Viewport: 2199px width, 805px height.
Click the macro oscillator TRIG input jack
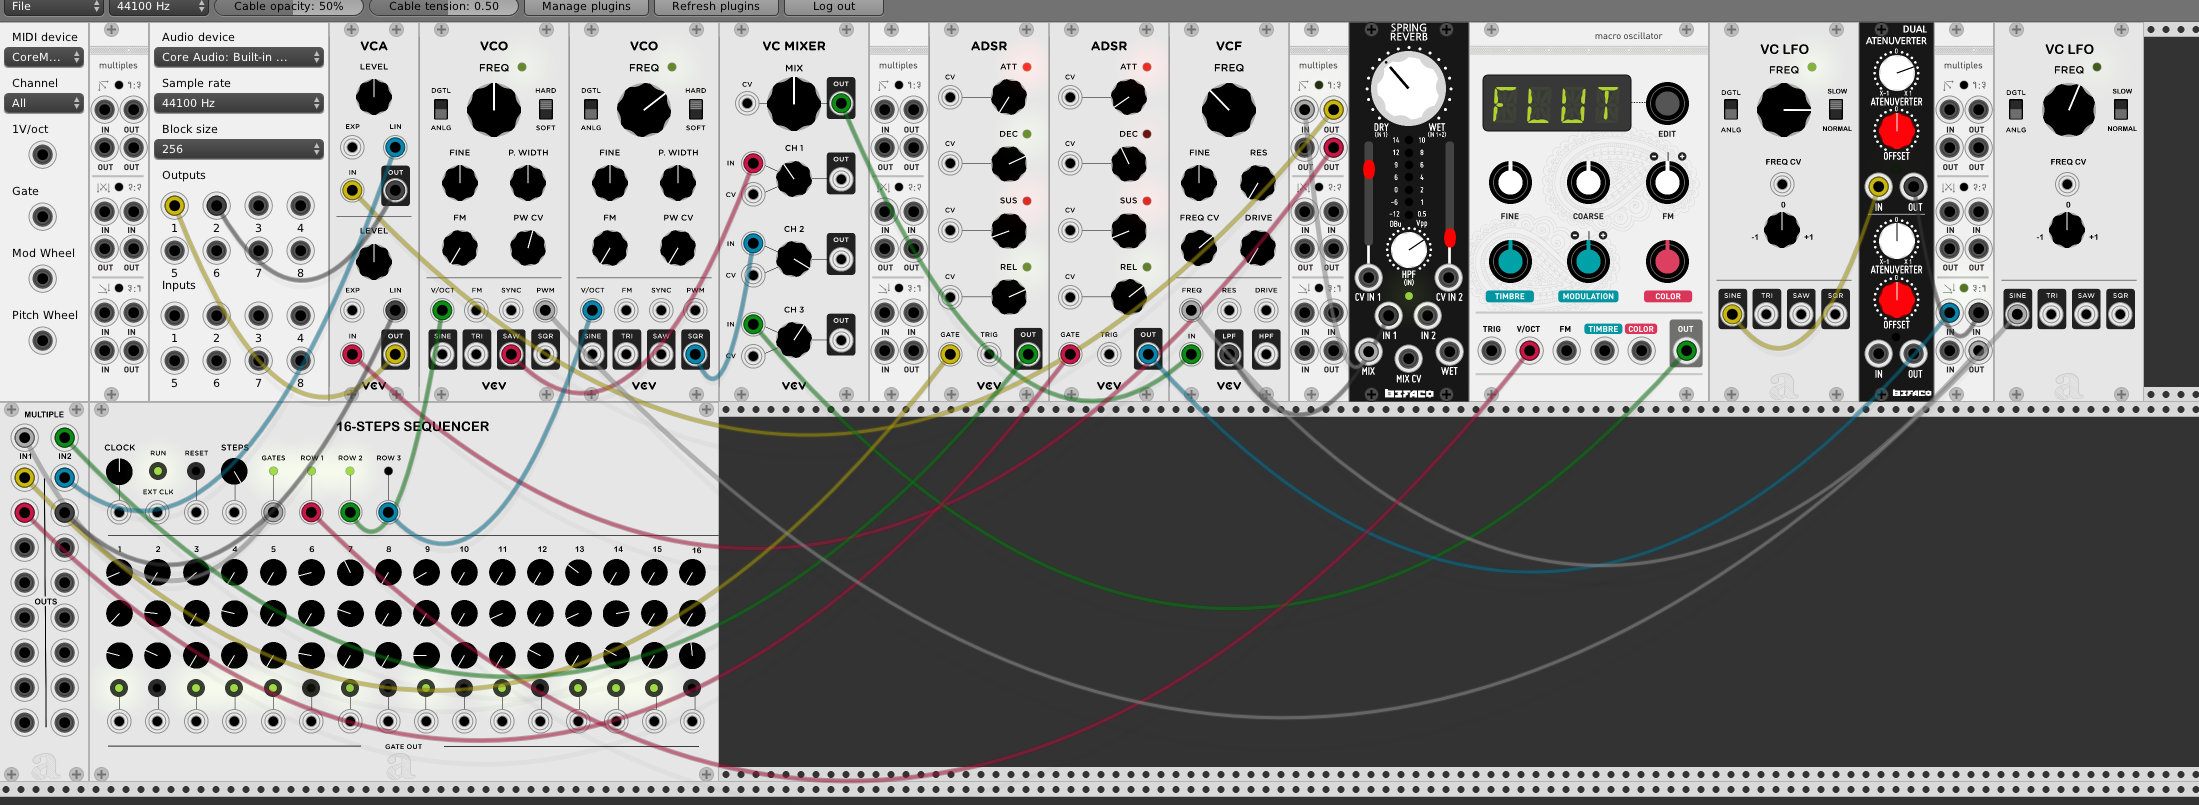[1491, 351]
